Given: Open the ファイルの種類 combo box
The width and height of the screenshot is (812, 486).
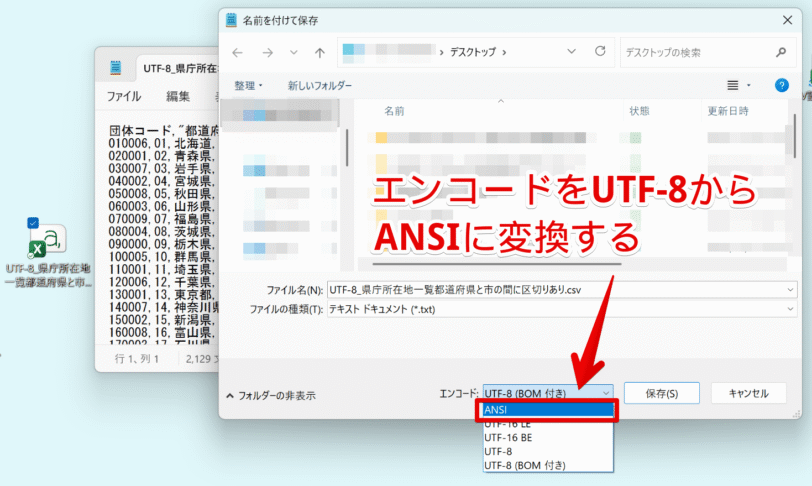Looking at the screenshot, I should coord(562,309).
